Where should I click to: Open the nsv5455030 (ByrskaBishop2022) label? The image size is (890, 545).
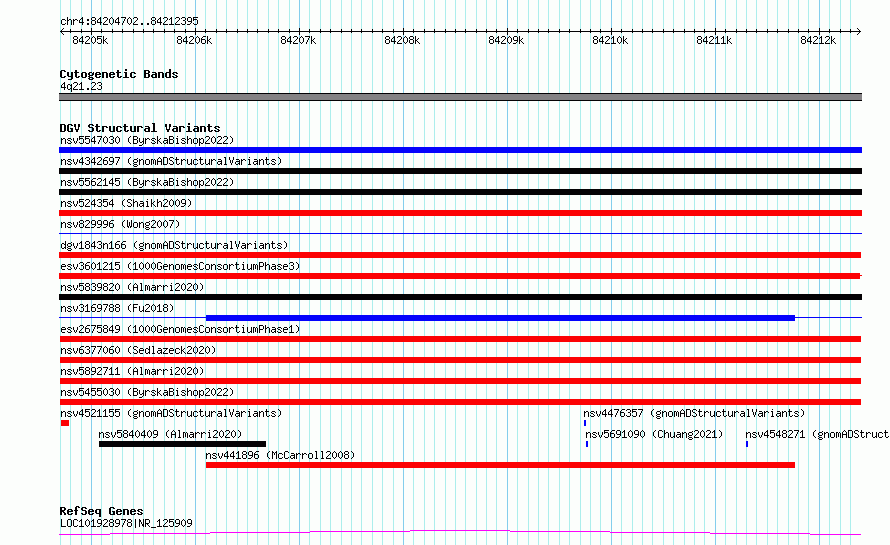pos(147,392)
